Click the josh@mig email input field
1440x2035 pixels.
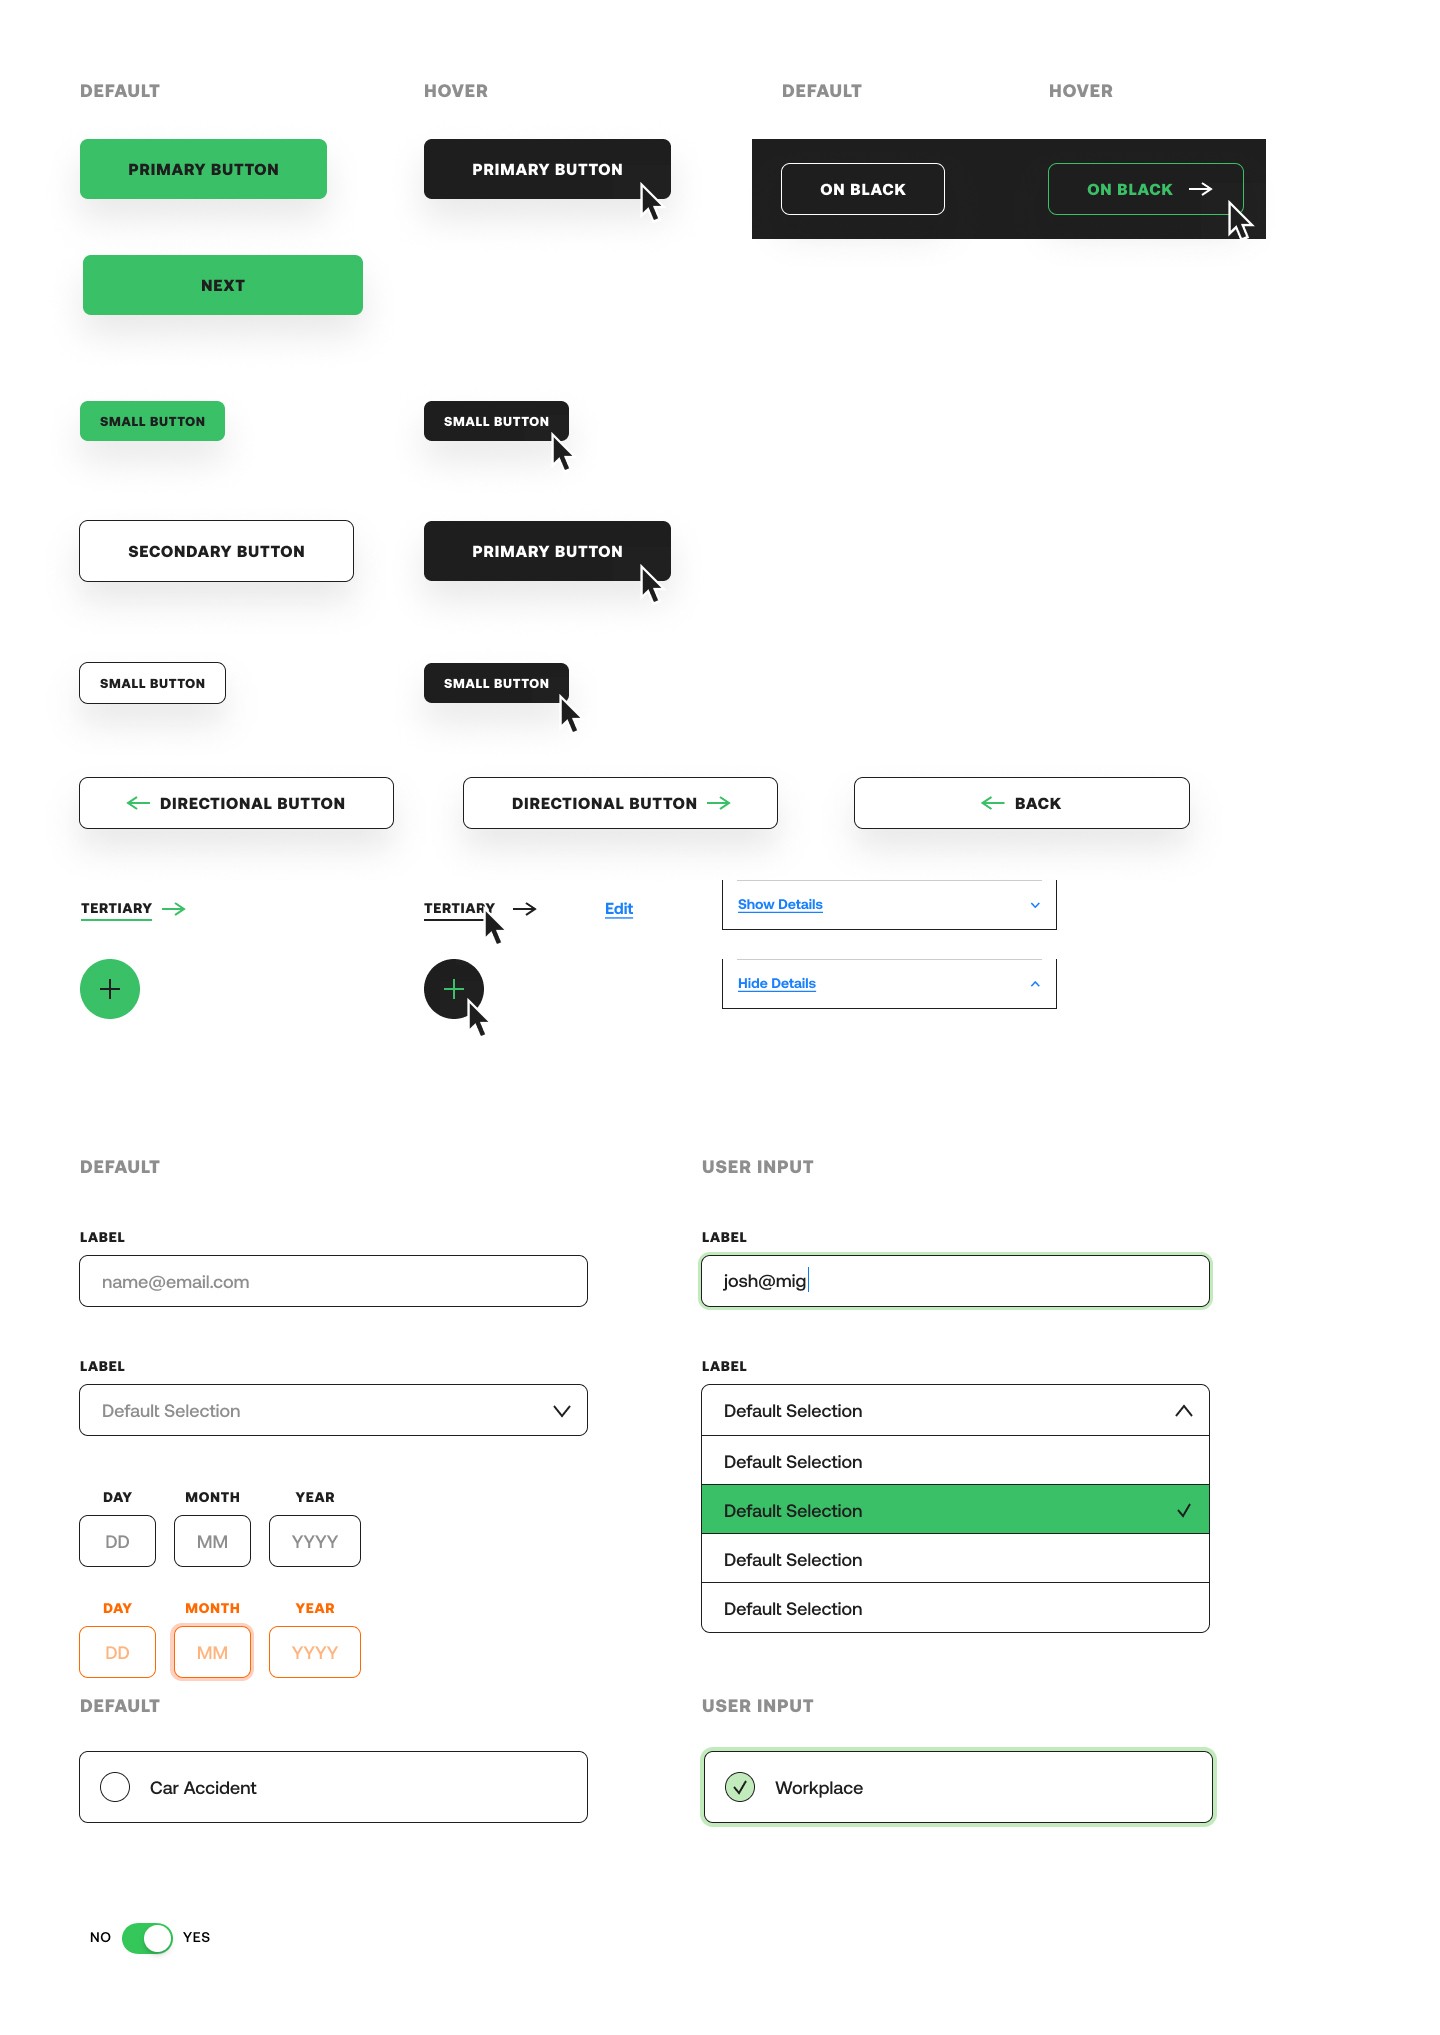tap(955, 1281)
